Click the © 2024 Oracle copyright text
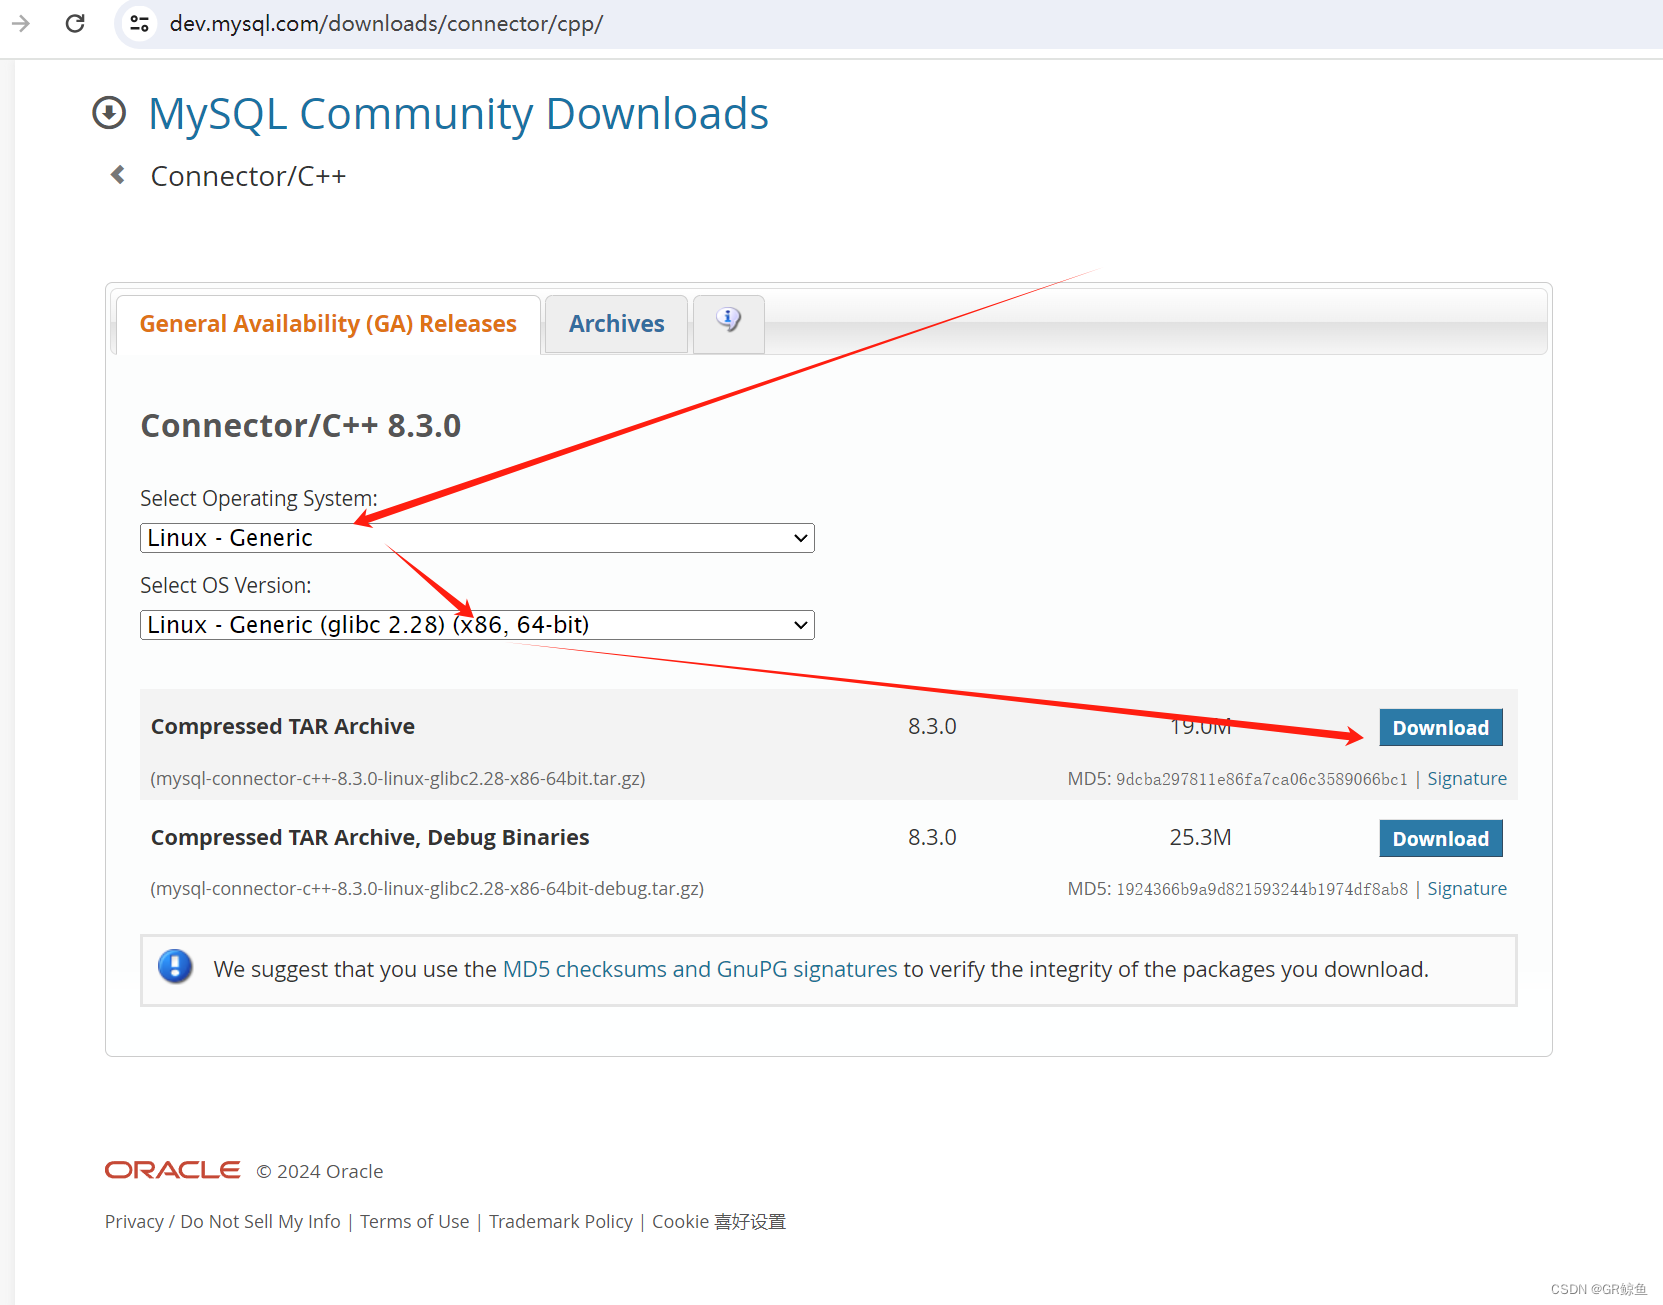The width and height of the screenshot is (1663, 1305). pos(320,1171)
